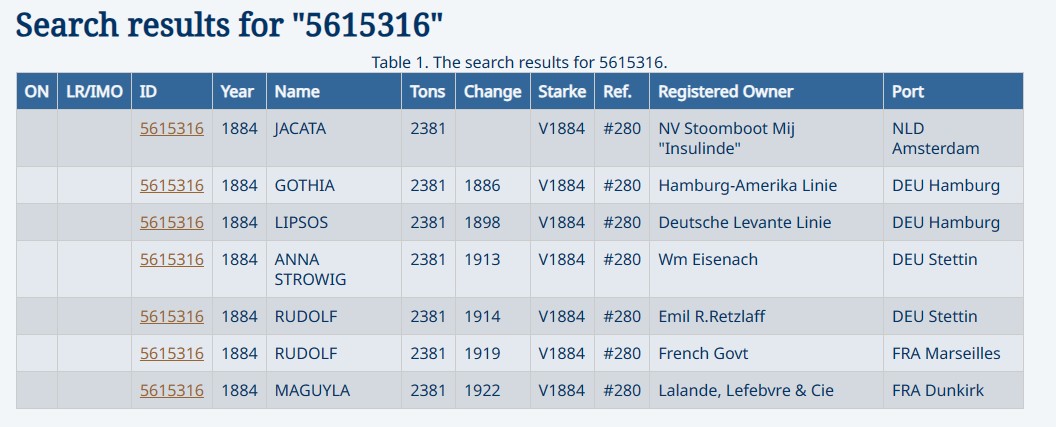Select the Port column header
1056x427 pixels.
(908, 91)
